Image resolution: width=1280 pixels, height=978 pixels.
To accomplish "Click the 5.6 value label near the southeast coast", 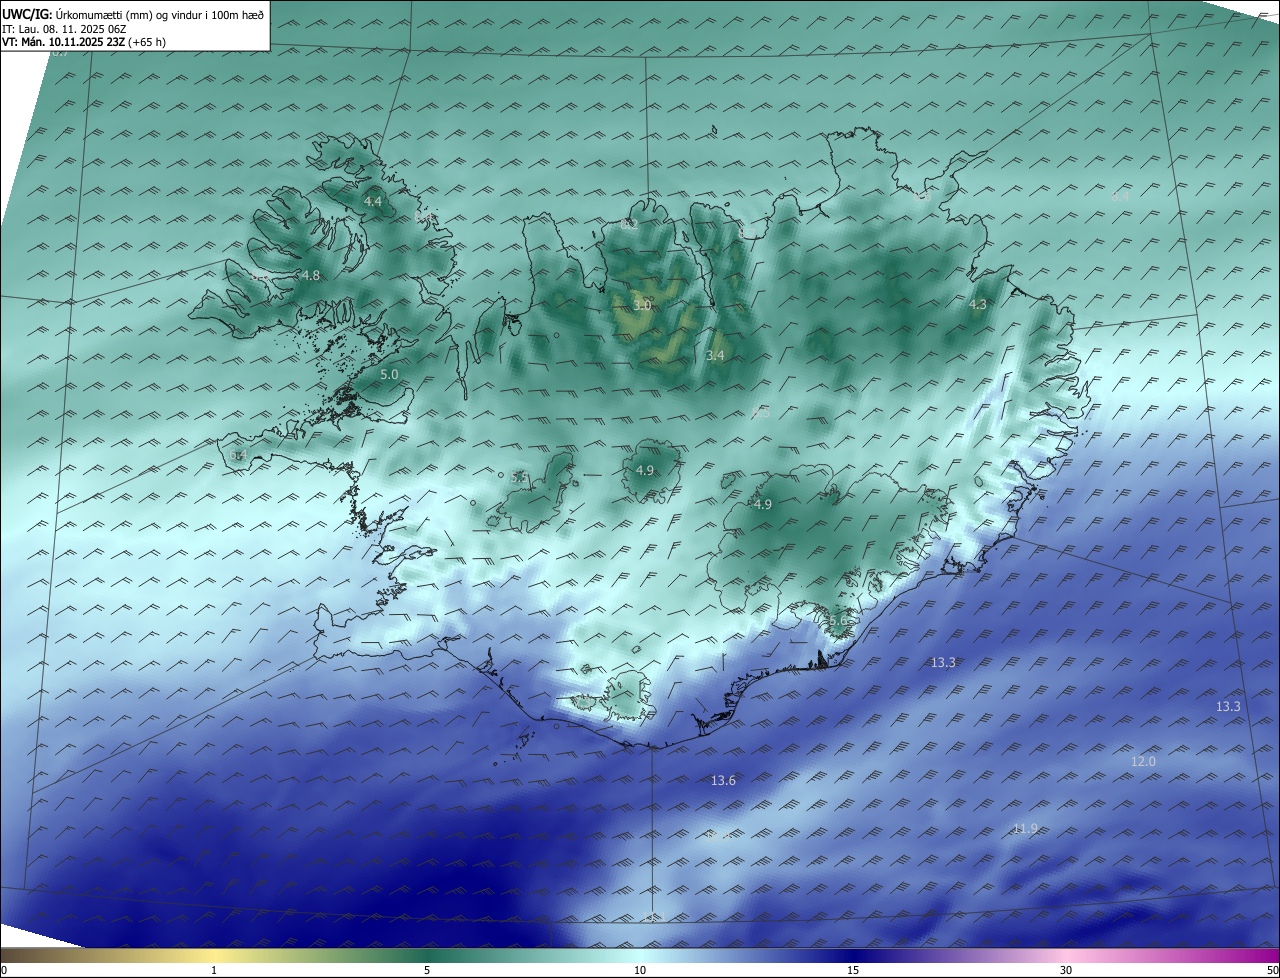I will pyautogui.click(x=838, y=621).
